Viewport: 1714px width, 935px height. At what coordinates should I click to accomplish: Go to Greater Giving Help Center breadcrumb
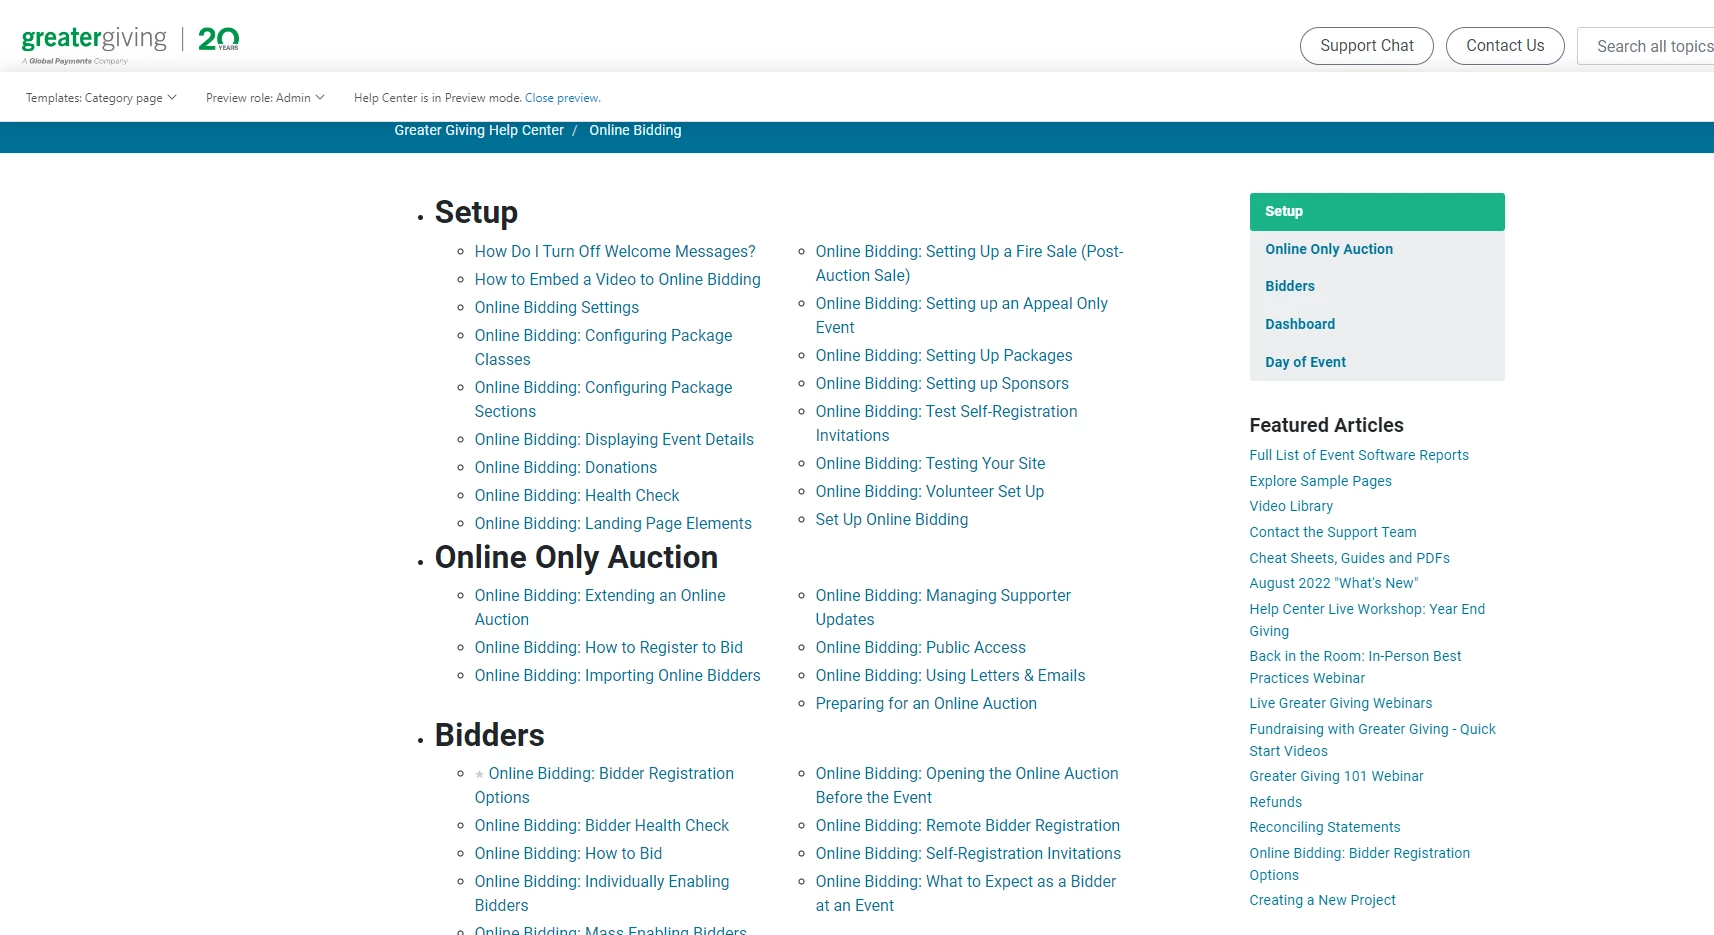479,130
